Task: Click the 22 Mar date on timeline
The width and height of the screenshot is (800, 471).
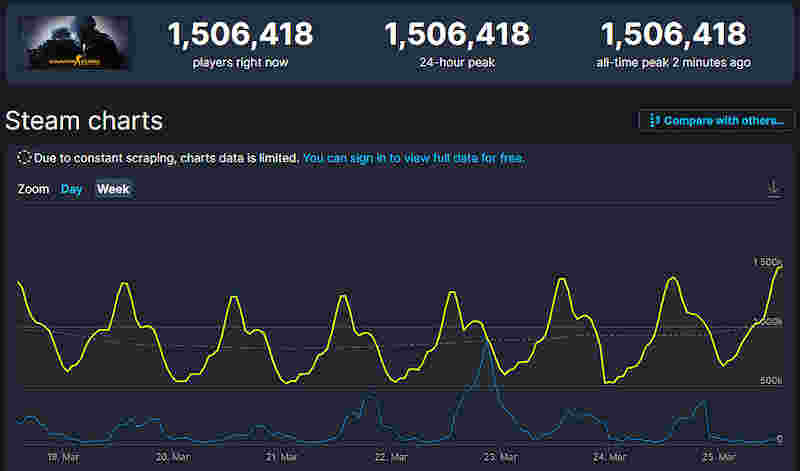Action: pyautogui.click(x=391, y=457)
